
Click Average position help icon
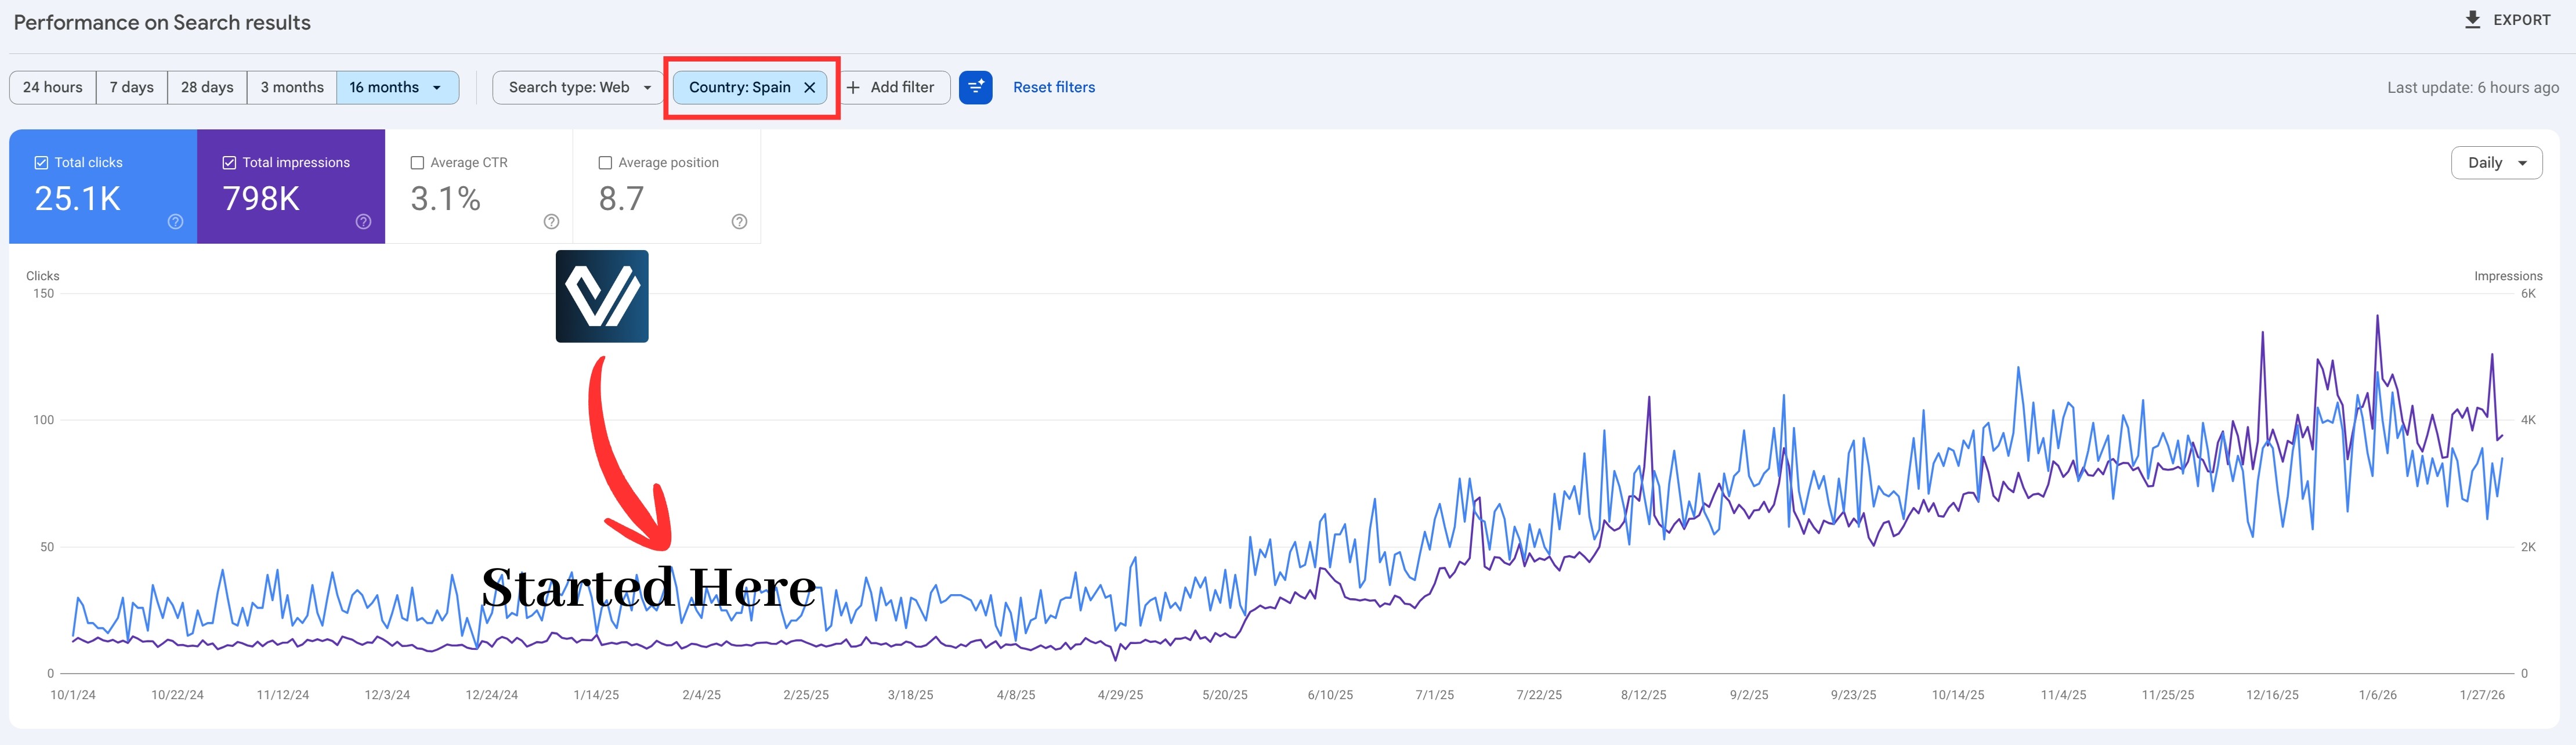739,222
